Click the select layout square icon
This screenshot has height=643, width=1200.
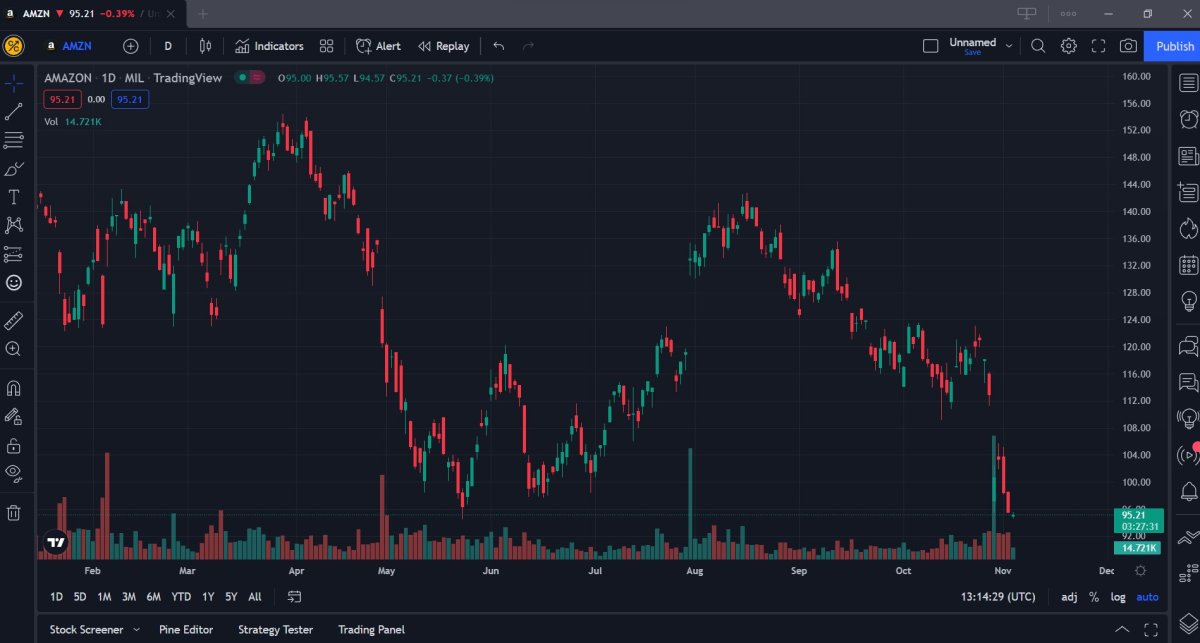pos(930,46)
